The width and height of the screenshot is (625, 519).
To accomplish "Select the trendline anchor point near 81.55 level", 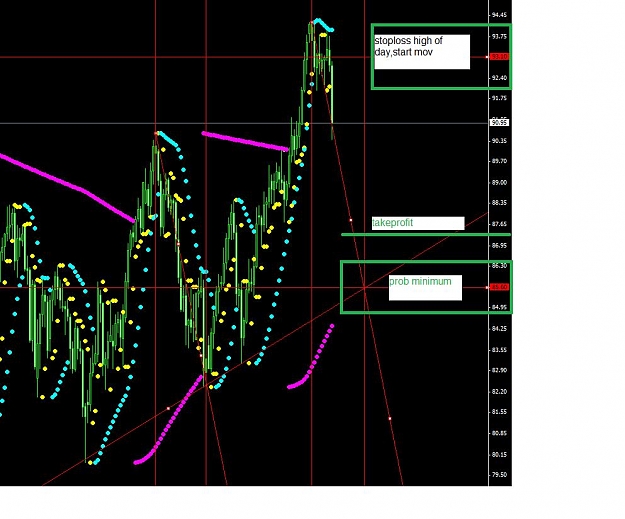I will (389, 419).
